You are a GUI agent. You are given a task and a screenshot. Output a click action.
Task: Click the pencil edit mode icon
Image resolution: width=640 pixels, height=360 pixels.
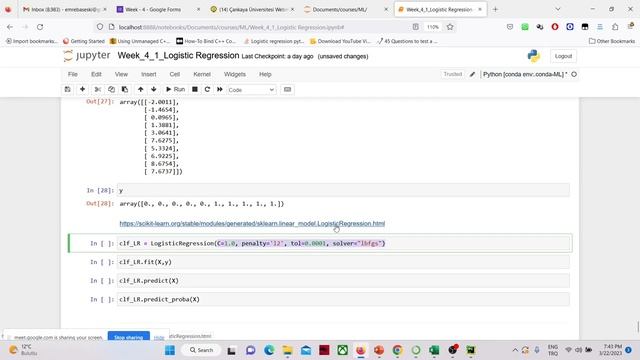tap(472, 74)
